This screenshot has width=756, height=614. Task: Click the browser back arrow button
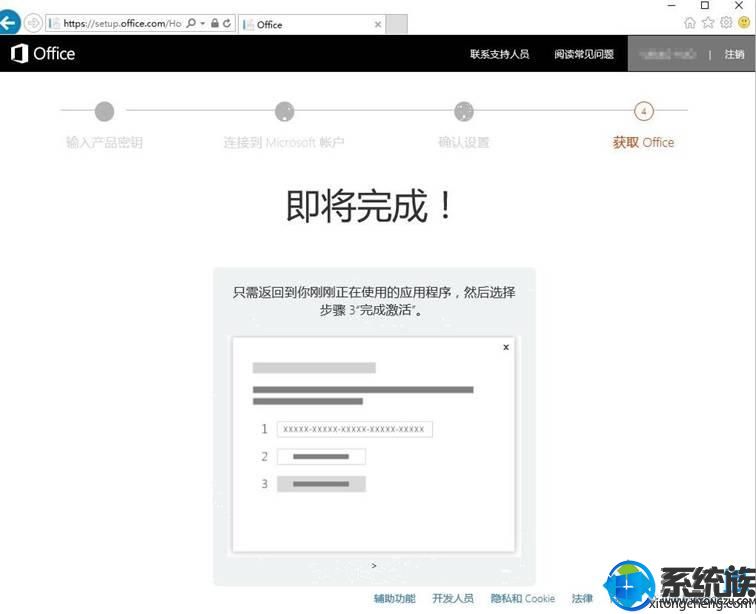pos(9,23)
